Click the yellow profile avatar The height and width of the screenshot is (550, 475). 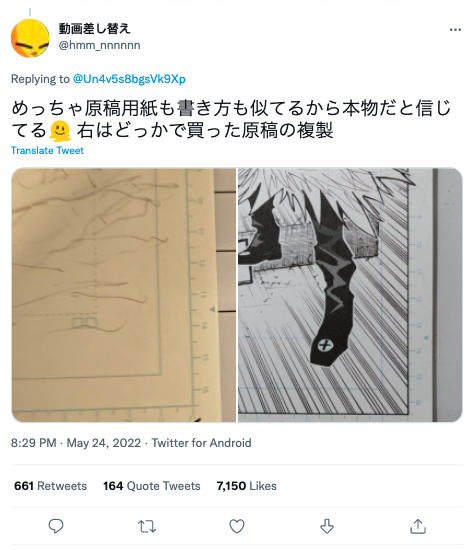pos(30,38)
